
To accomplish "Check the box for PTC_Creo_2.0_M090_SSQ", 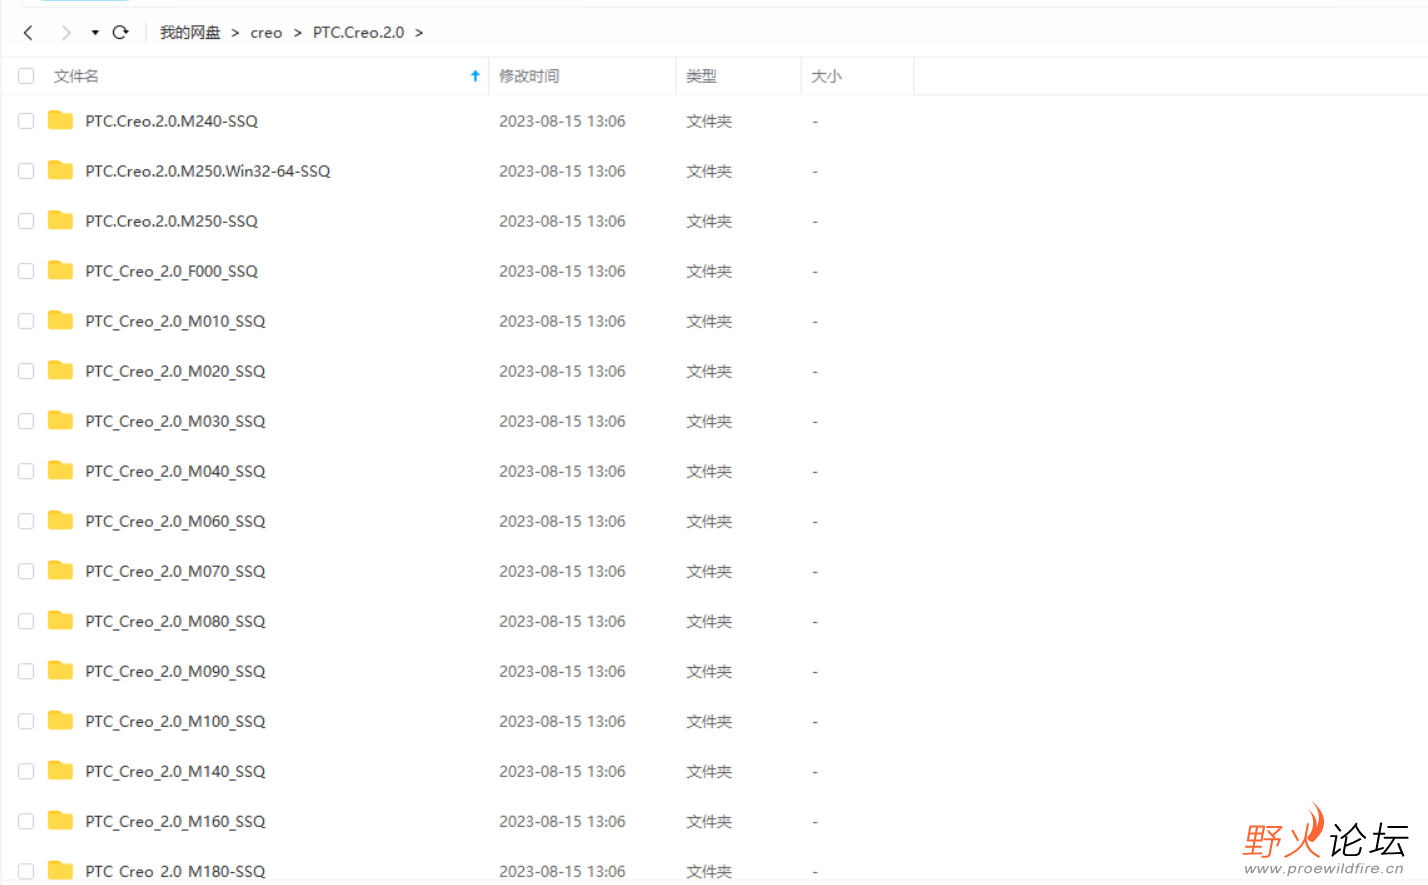I will 26,671.
